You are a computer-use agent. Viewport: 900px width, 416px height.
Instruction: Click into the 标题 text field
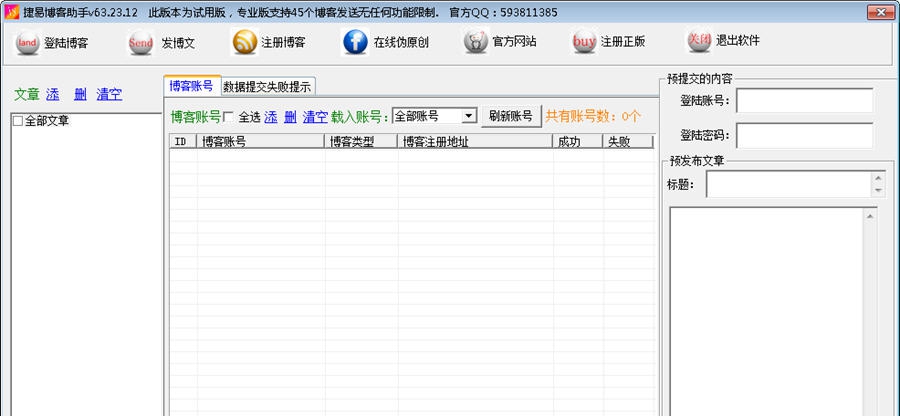click(789, 184)
